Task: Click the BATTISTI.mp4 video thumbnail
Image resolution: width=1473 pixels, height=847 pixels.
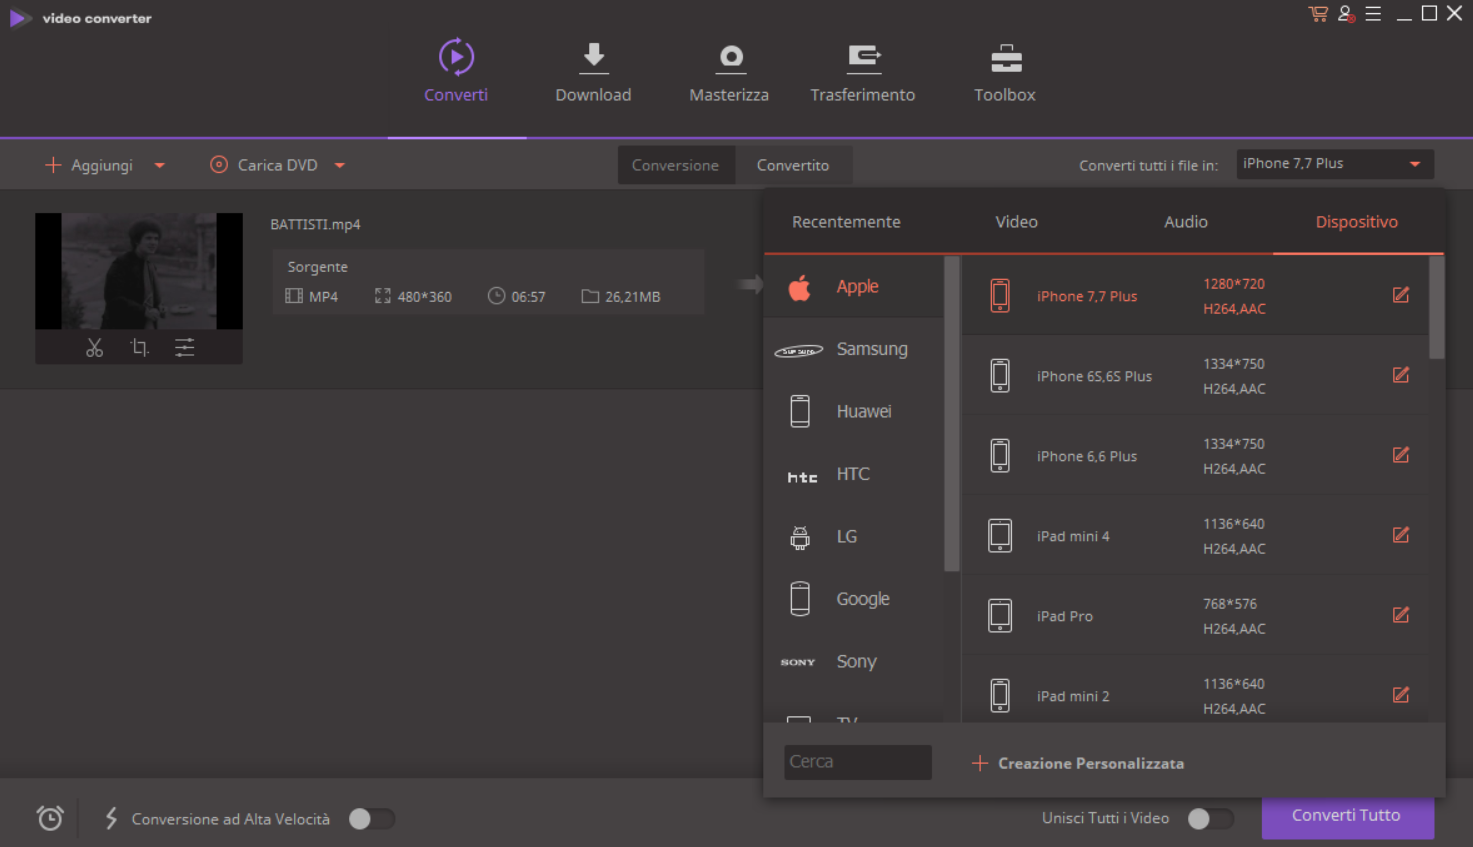Action: (139, 271)
